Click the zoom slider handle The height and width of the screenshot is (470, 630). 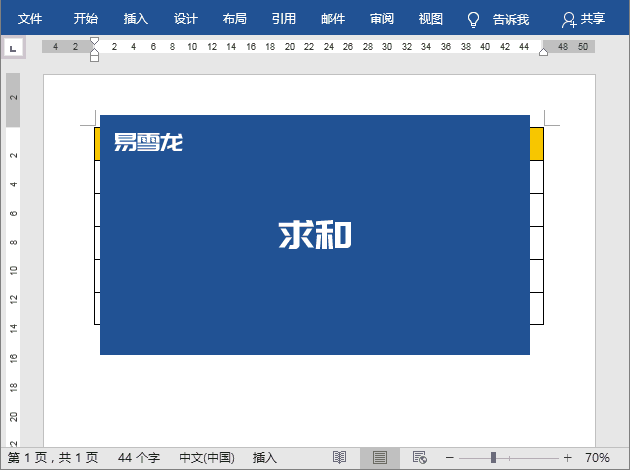[x=493, y=458]
